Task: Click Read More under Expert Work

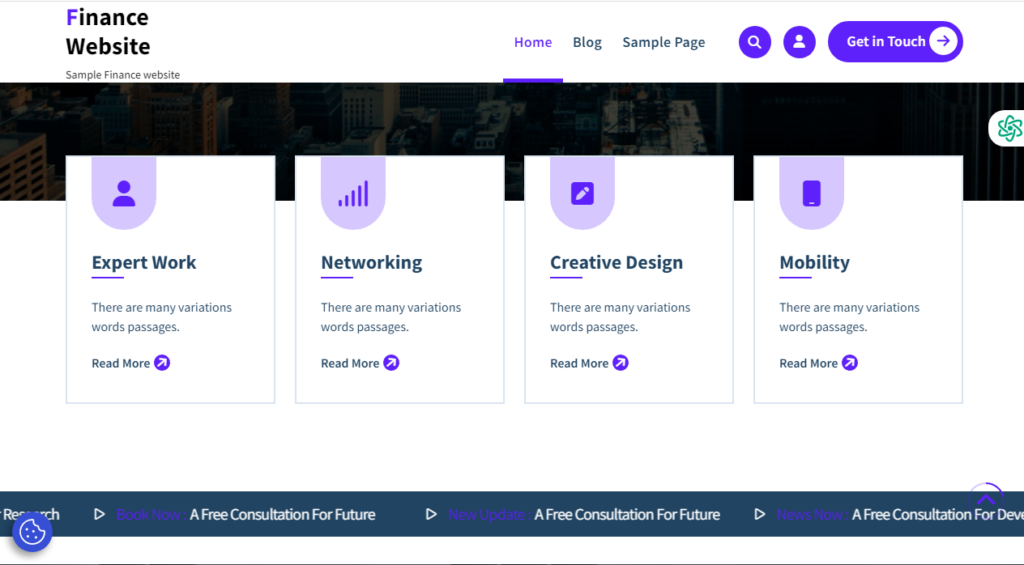Action: (130, 363)
